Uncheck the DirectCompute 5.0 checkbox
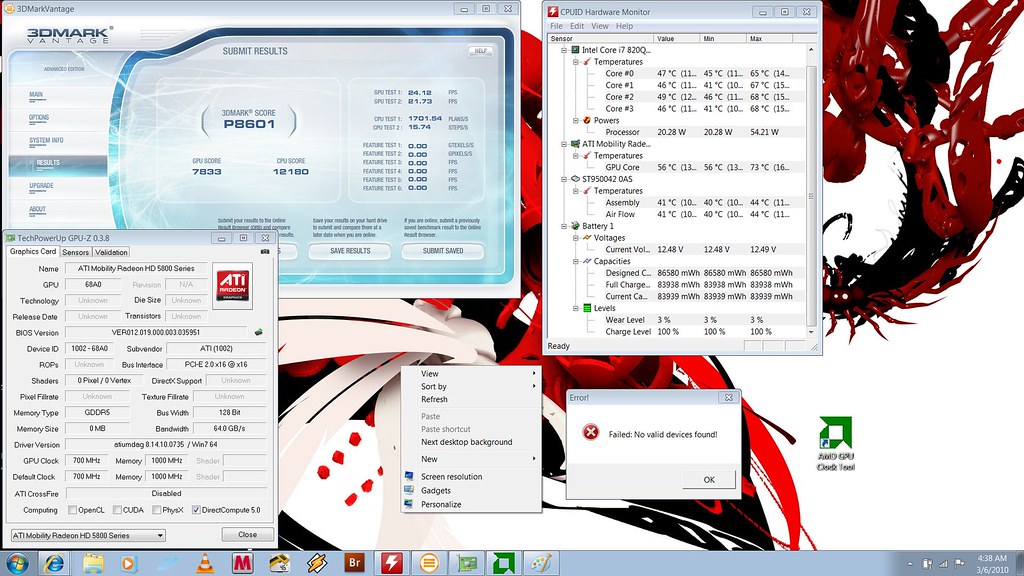The height and width of the screenshot is (576, 1024). [x=196, y=510]
